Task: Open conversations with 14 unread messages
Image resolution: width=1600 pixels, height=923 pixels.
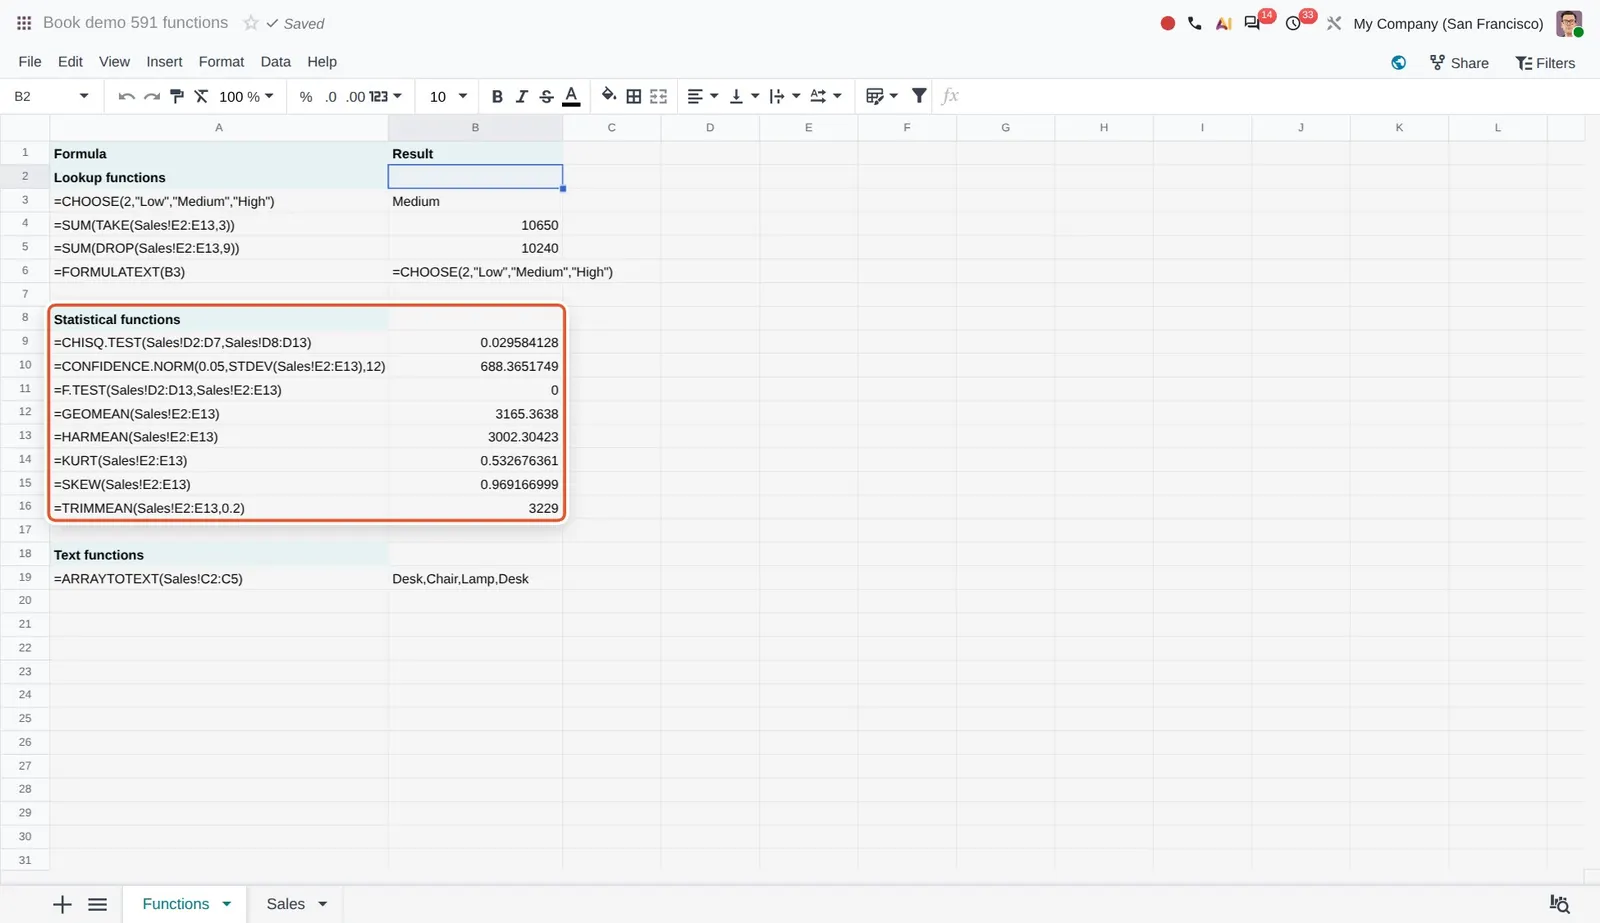Action: [x=1253, y=23]
